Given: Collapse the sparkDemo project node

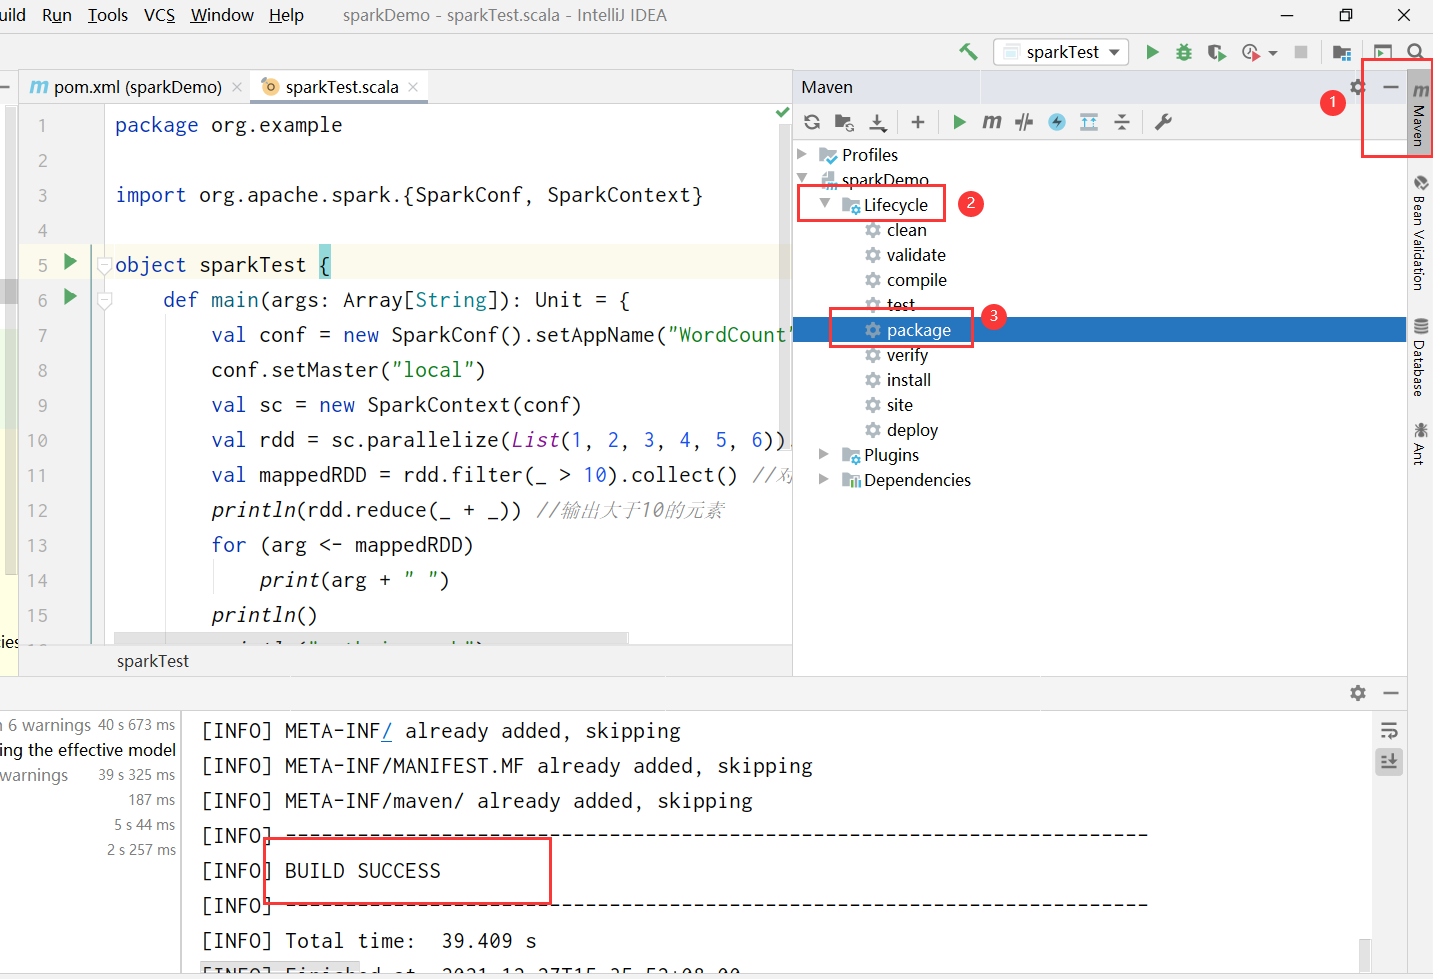Looking at the screenshot, I should pos(802,178).
